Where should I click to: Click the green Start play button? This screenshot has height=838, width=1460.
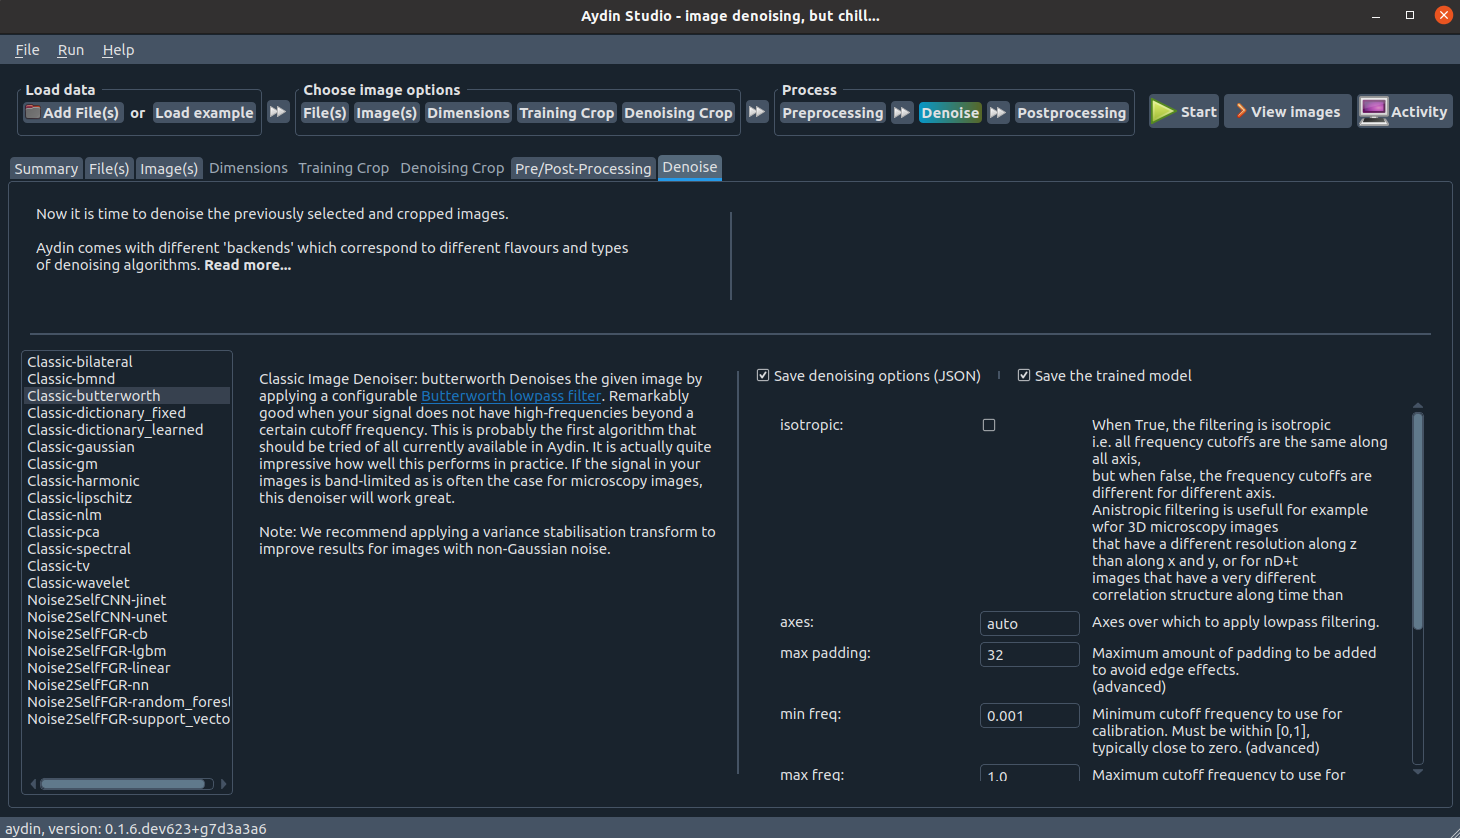pyautogui.click(x=1184, y=112)
